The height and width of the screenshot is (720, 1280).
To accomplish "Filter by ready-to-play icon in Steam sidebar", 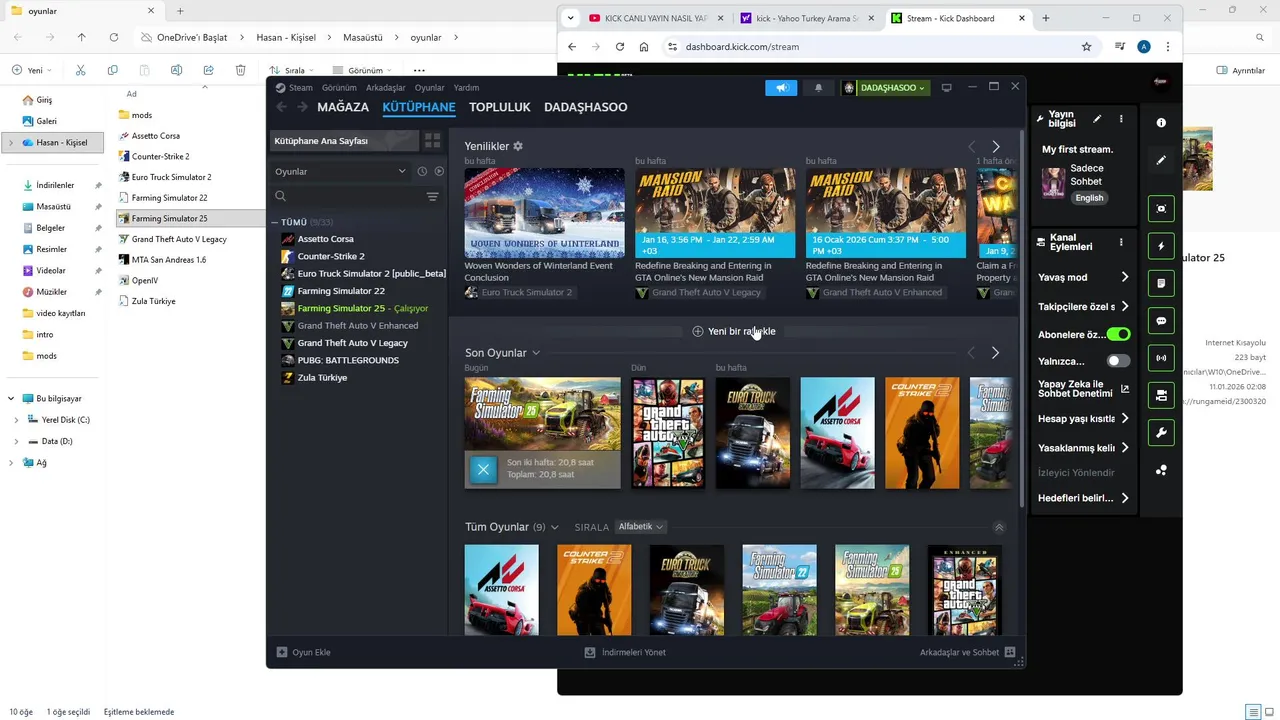I will pos(439,171).
